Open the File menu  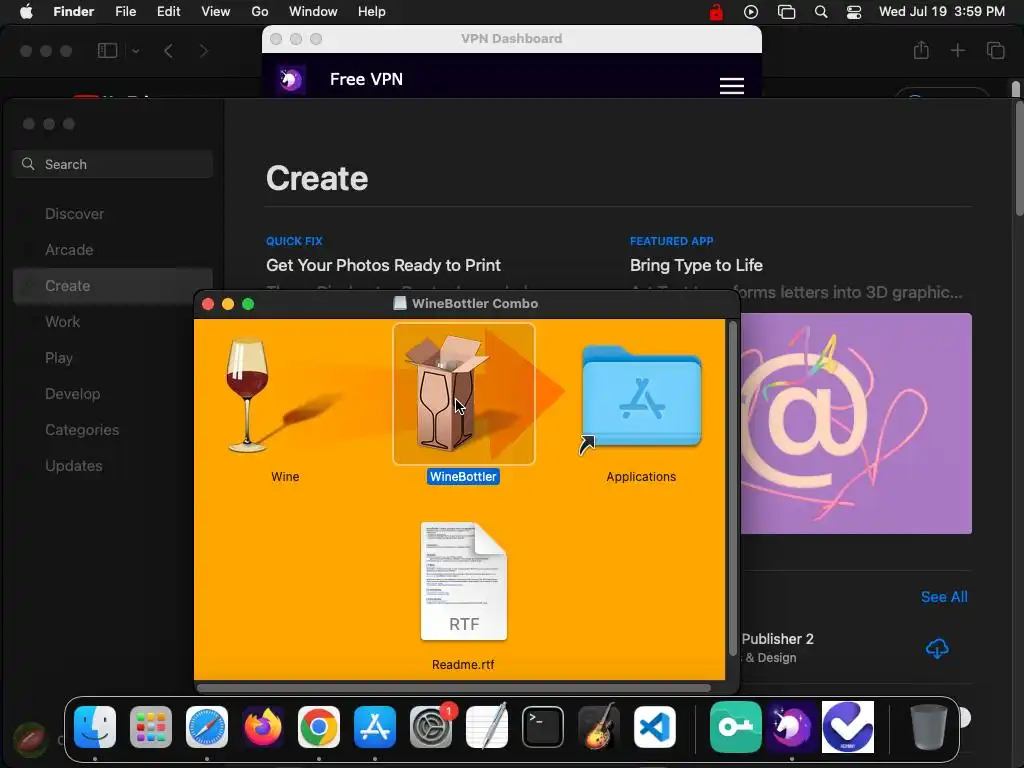tap(125, 12)
